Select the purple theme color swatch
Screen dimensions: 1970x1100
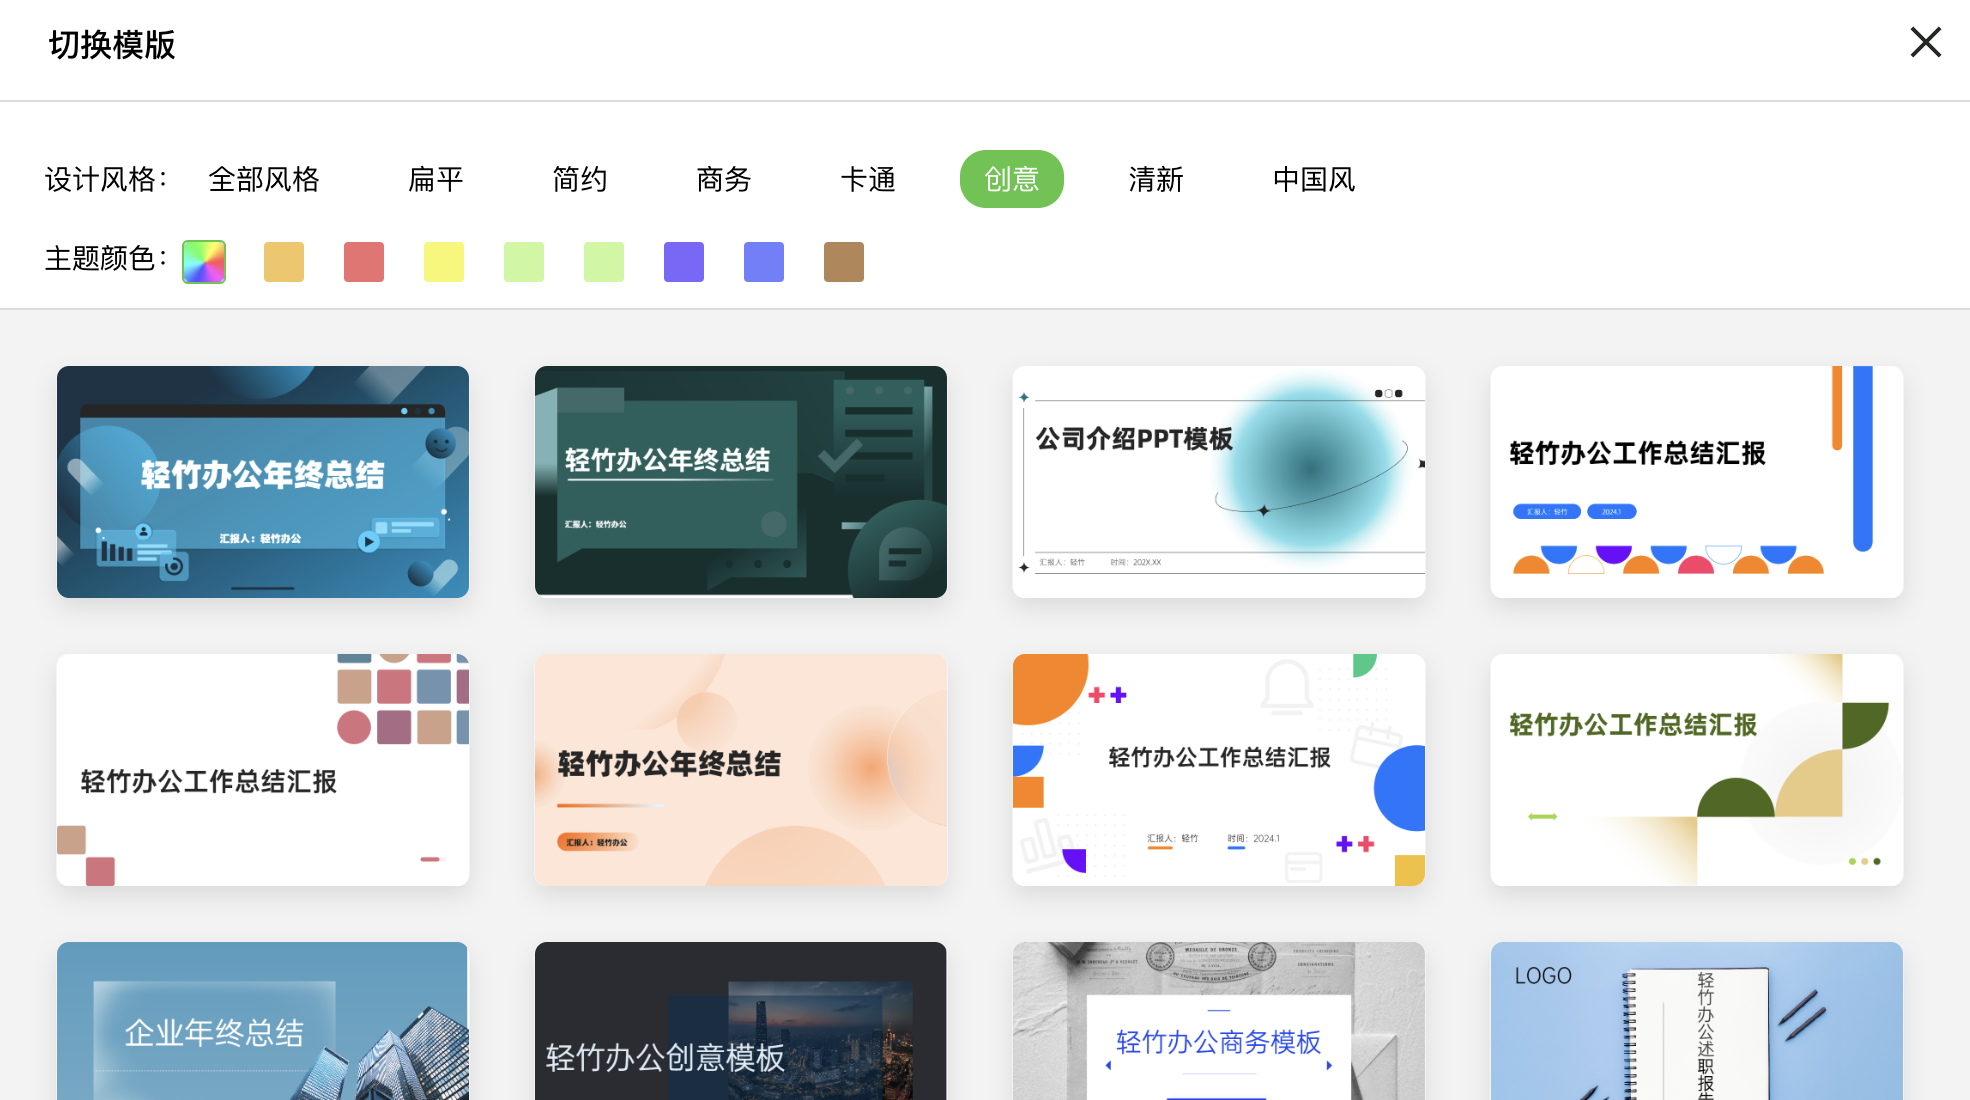pos(684,261)
